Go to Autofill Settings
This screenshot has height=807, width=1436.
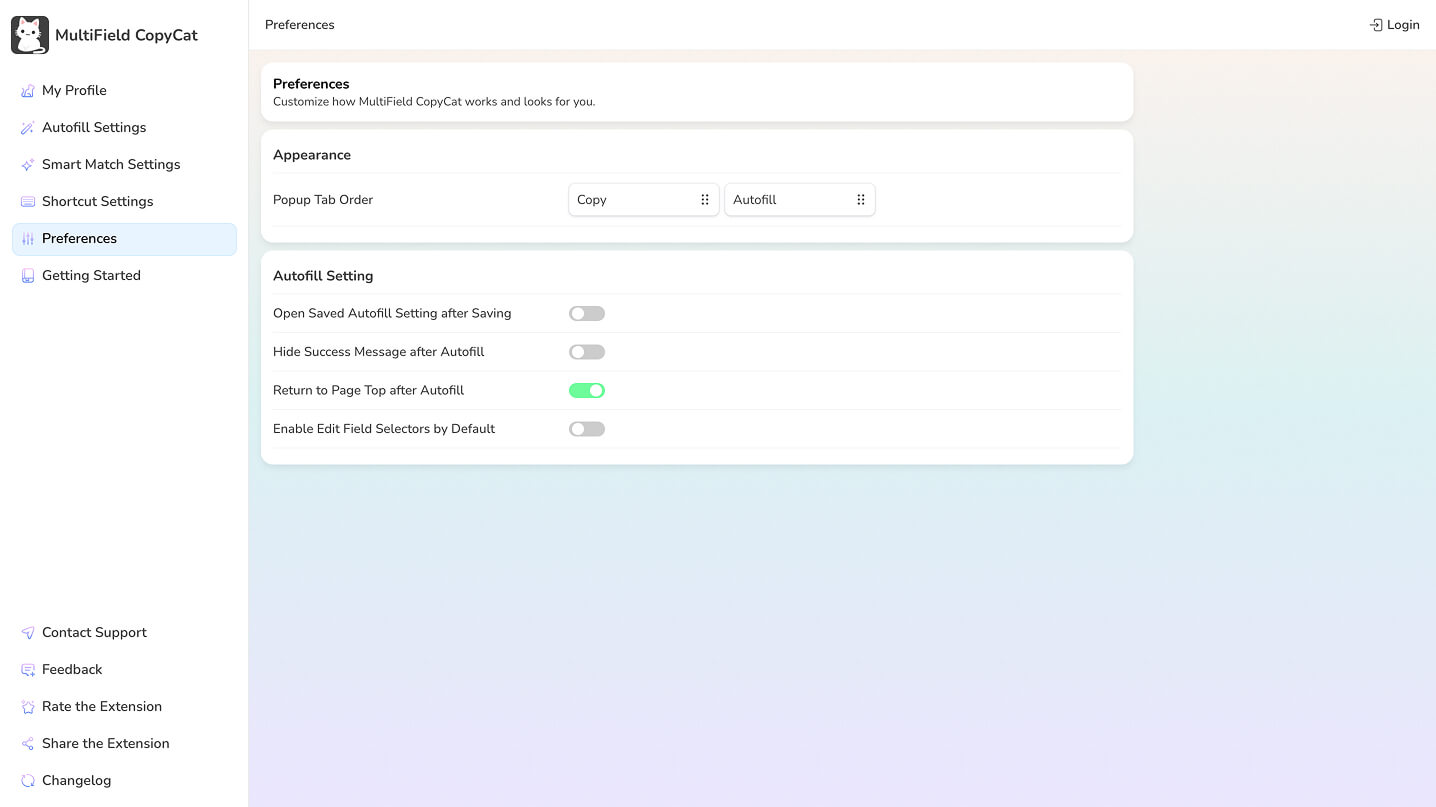point(124,128)
